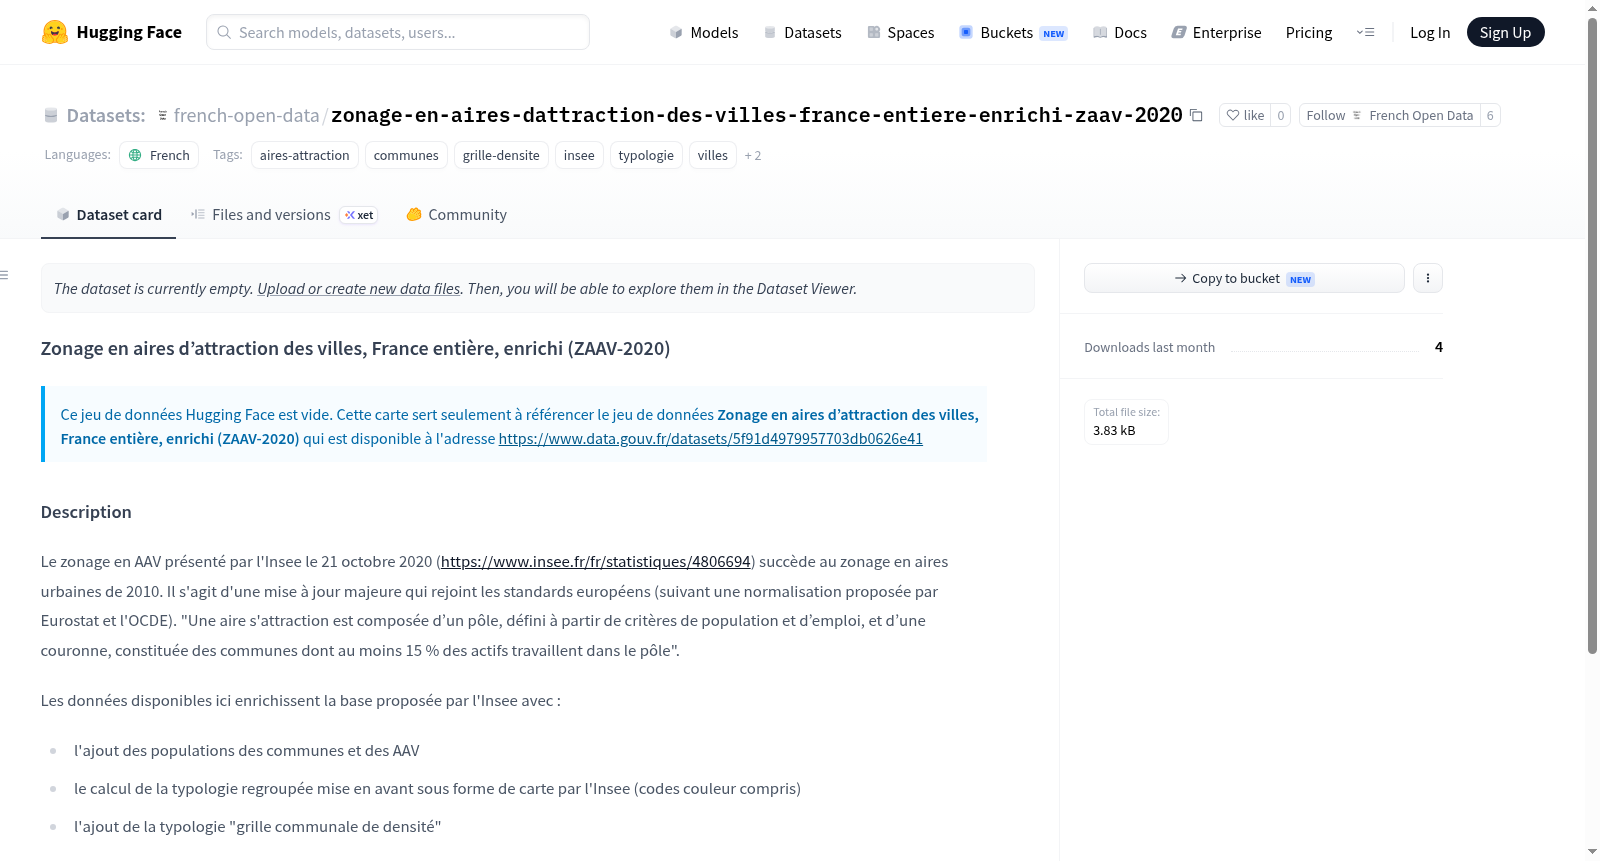
Task: Open the Community tab
Action: click(x=457, y=215)
